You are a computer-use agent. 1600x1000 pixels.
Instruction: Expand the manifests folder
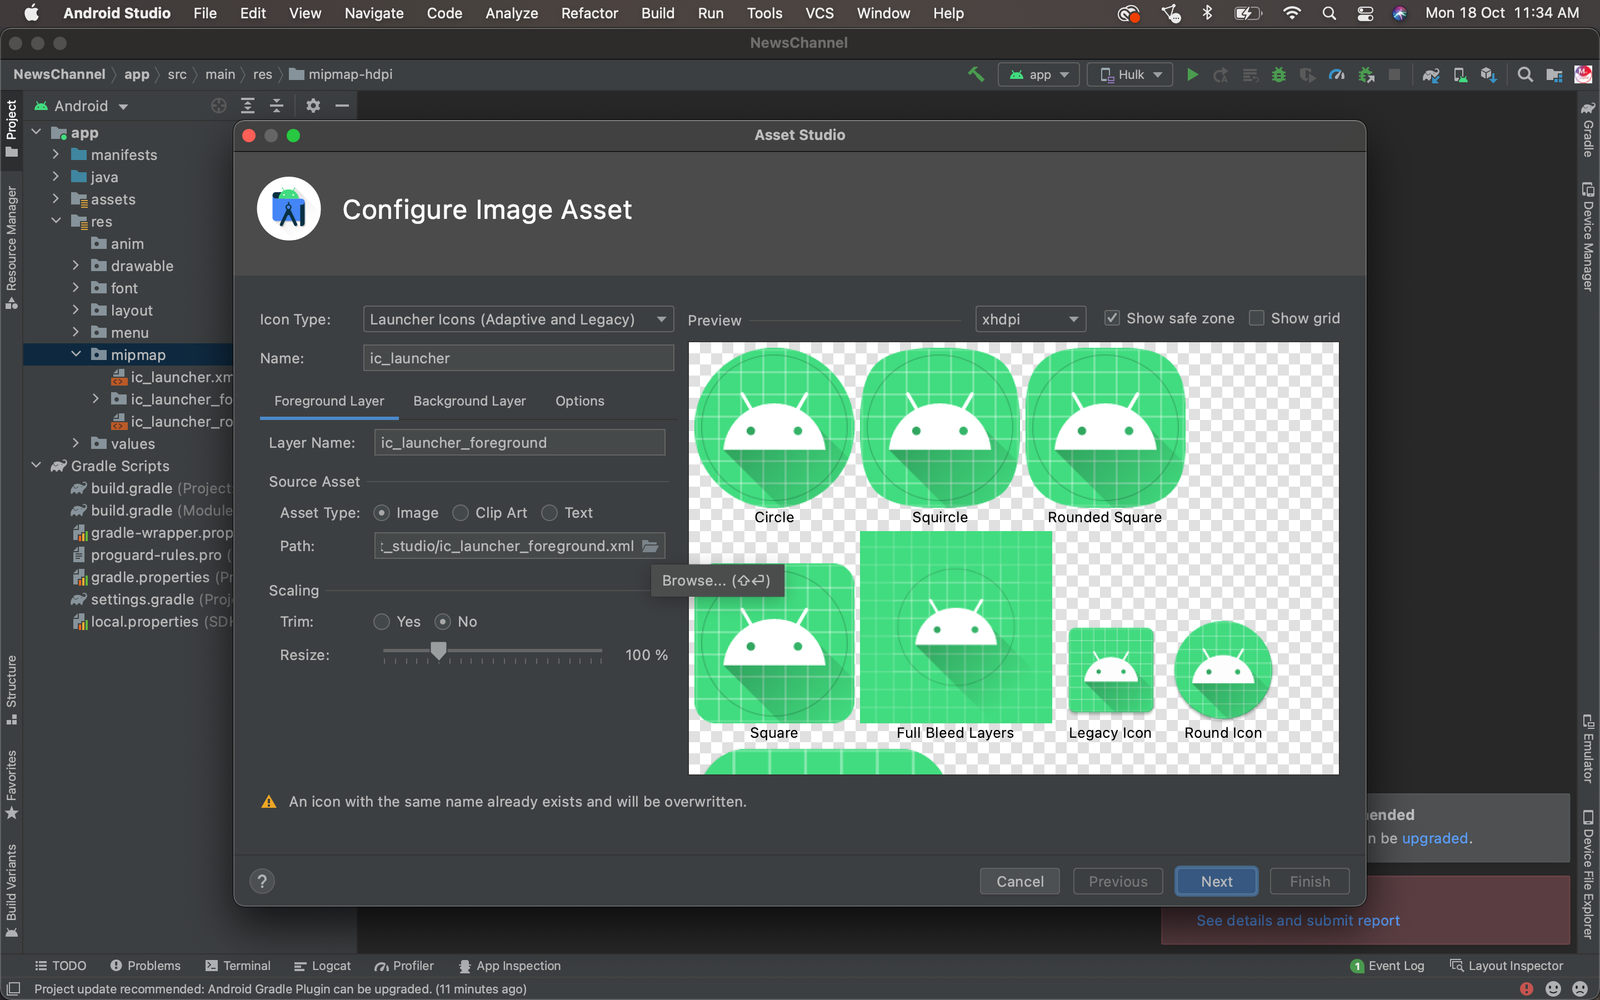pyautogui.click(x=56, y=155)
